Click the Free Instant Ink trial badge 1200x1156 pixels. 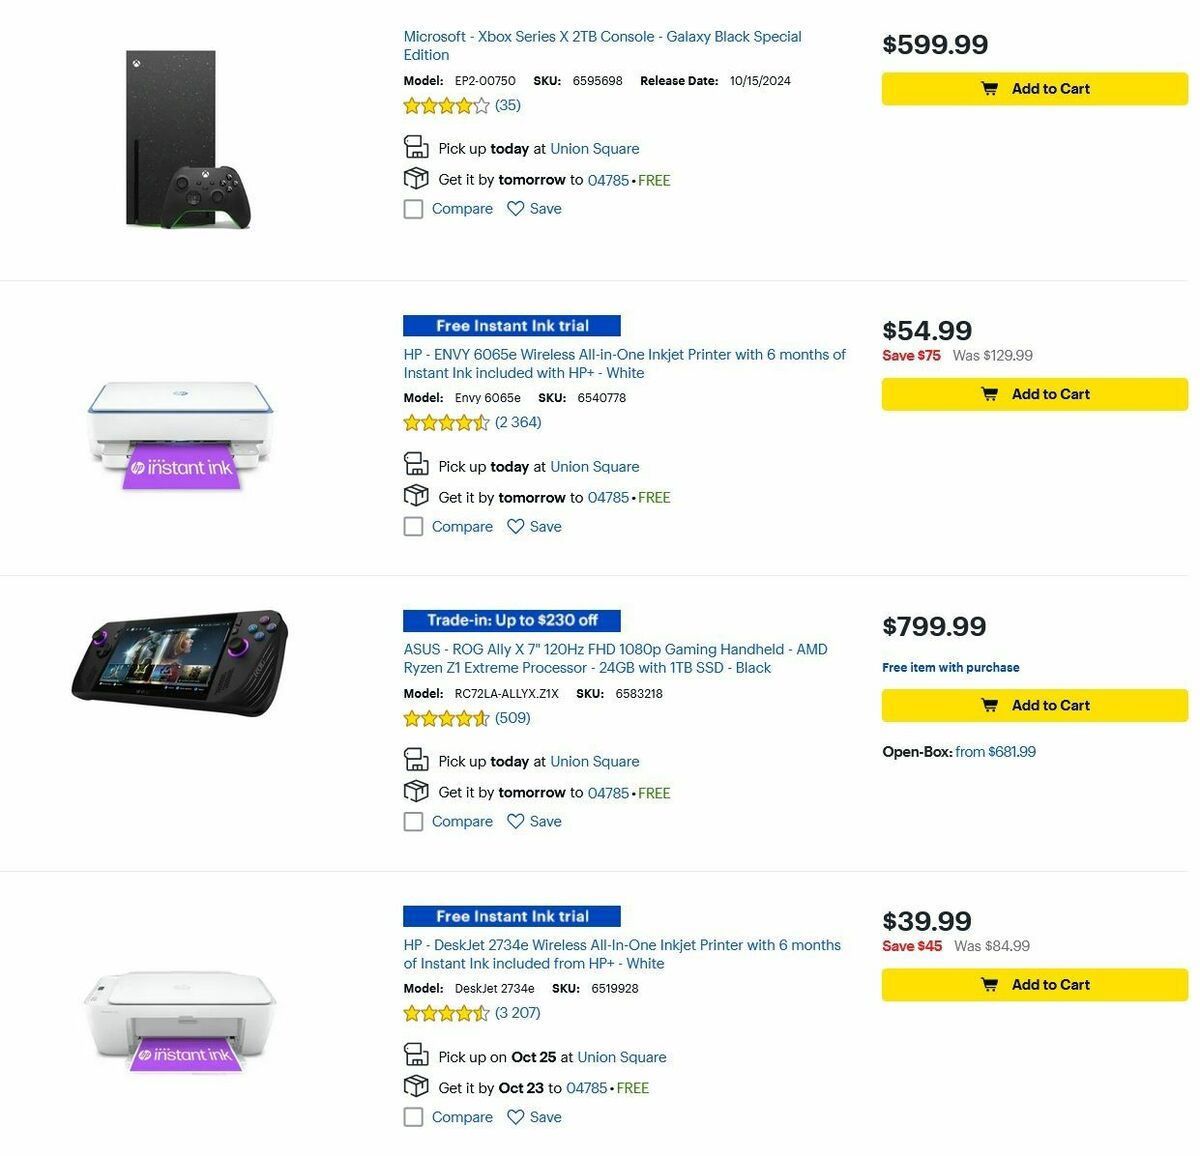[511, 325]
